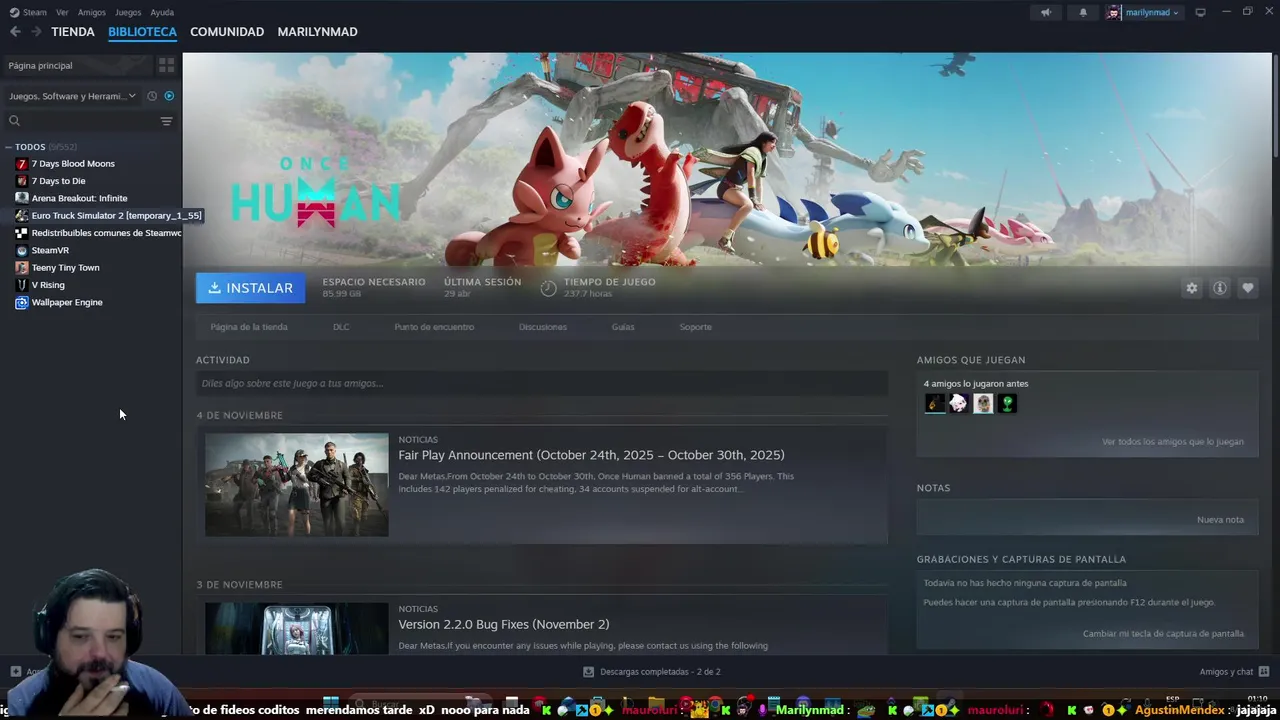1280x720 pixels.
Task: Open game settings gear icon
Action: [1191, 288]
